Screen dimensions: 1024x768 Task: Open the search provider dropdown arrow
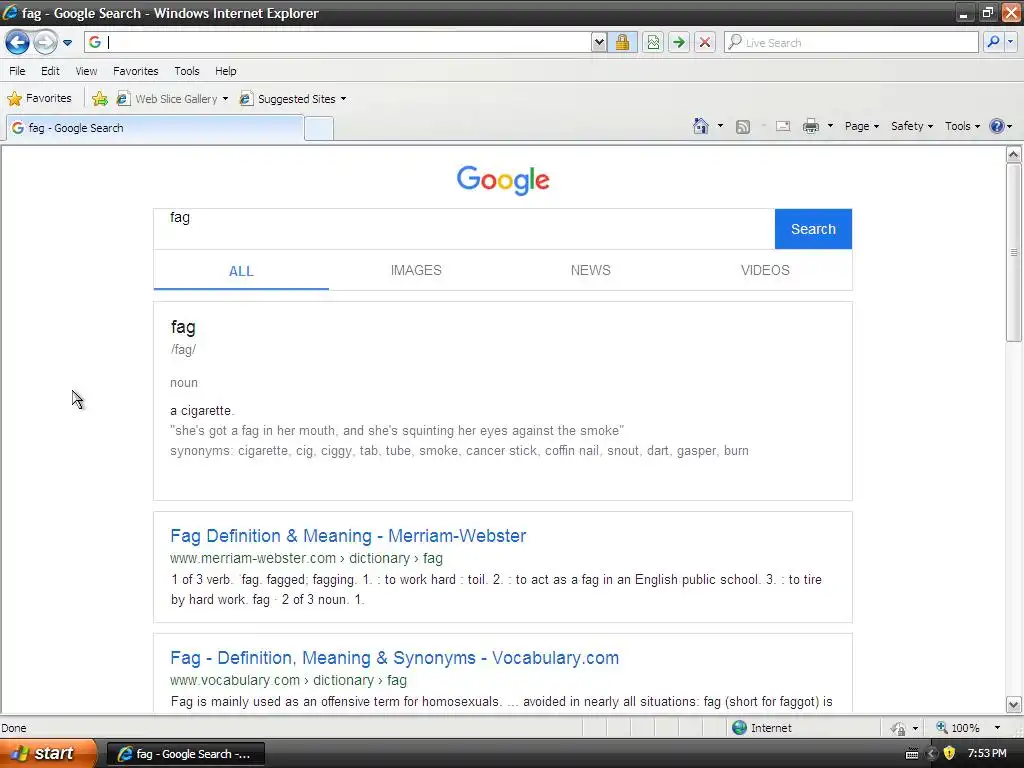click(x=1010, y=42)
